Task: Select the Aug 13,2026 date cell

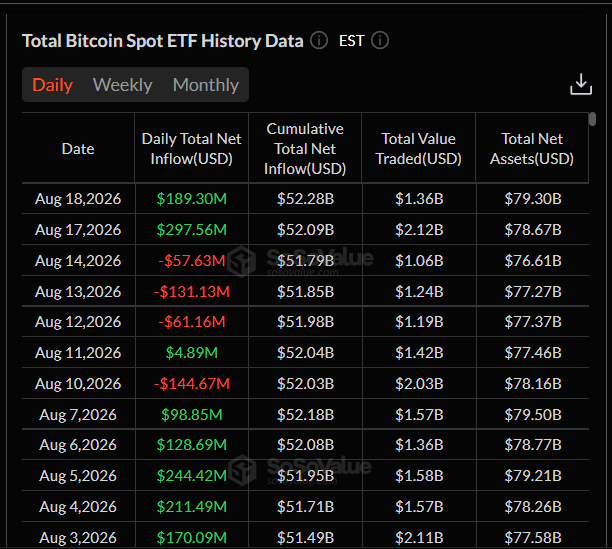Action: (x=78, y=291)
